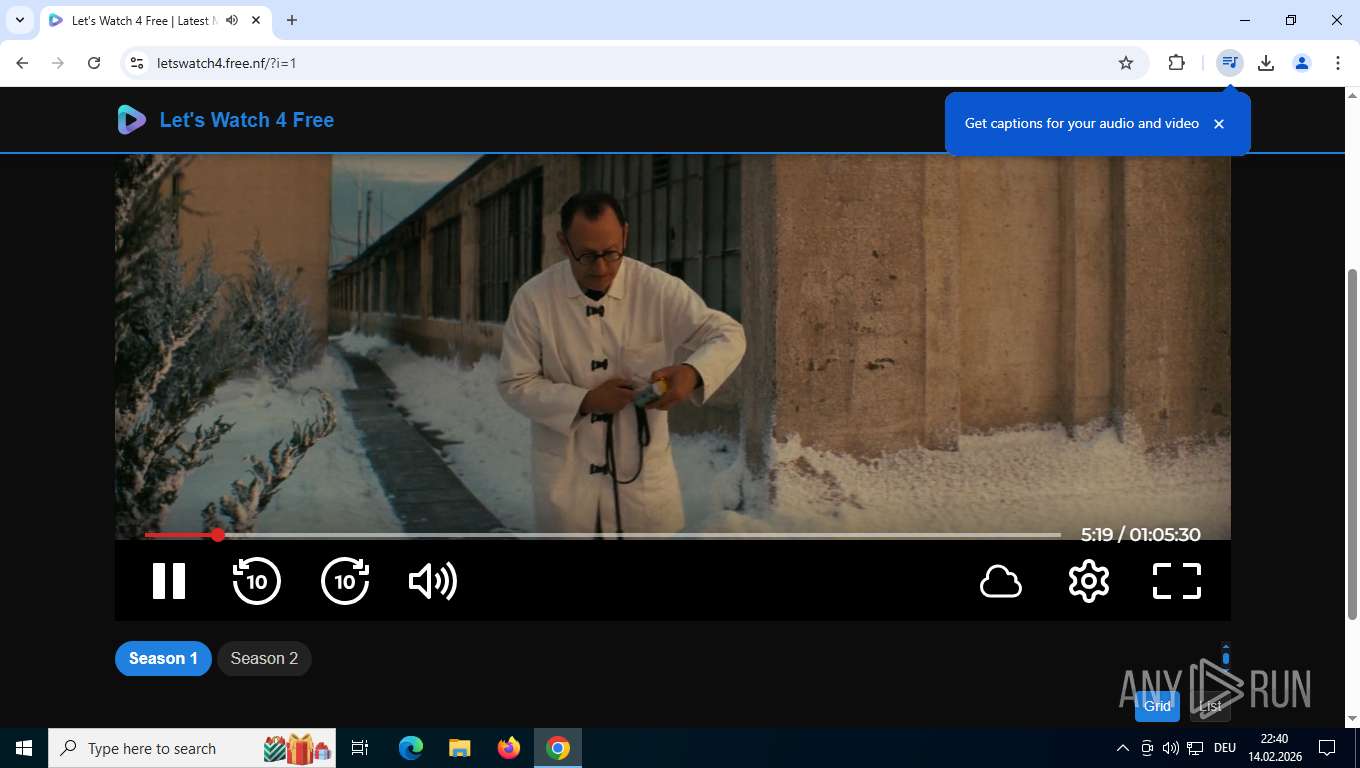Click the red progress bar handle
The image size is (1360, 768).
218,535
